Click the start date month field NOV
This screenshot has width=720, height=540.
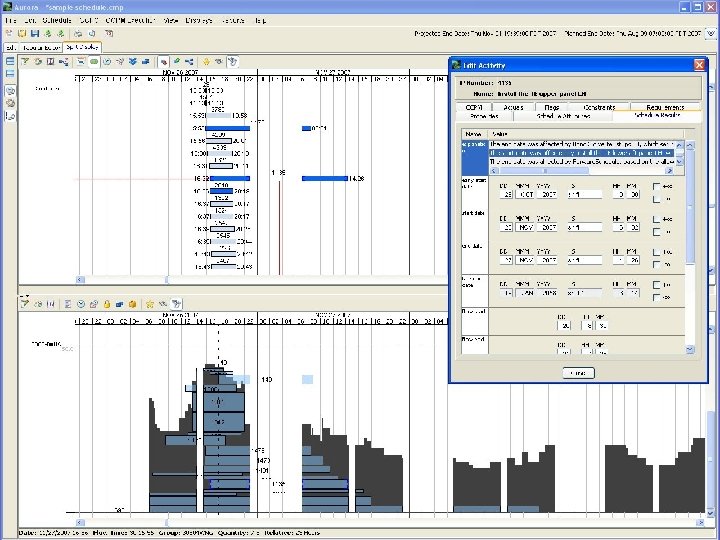pos(524,227)
